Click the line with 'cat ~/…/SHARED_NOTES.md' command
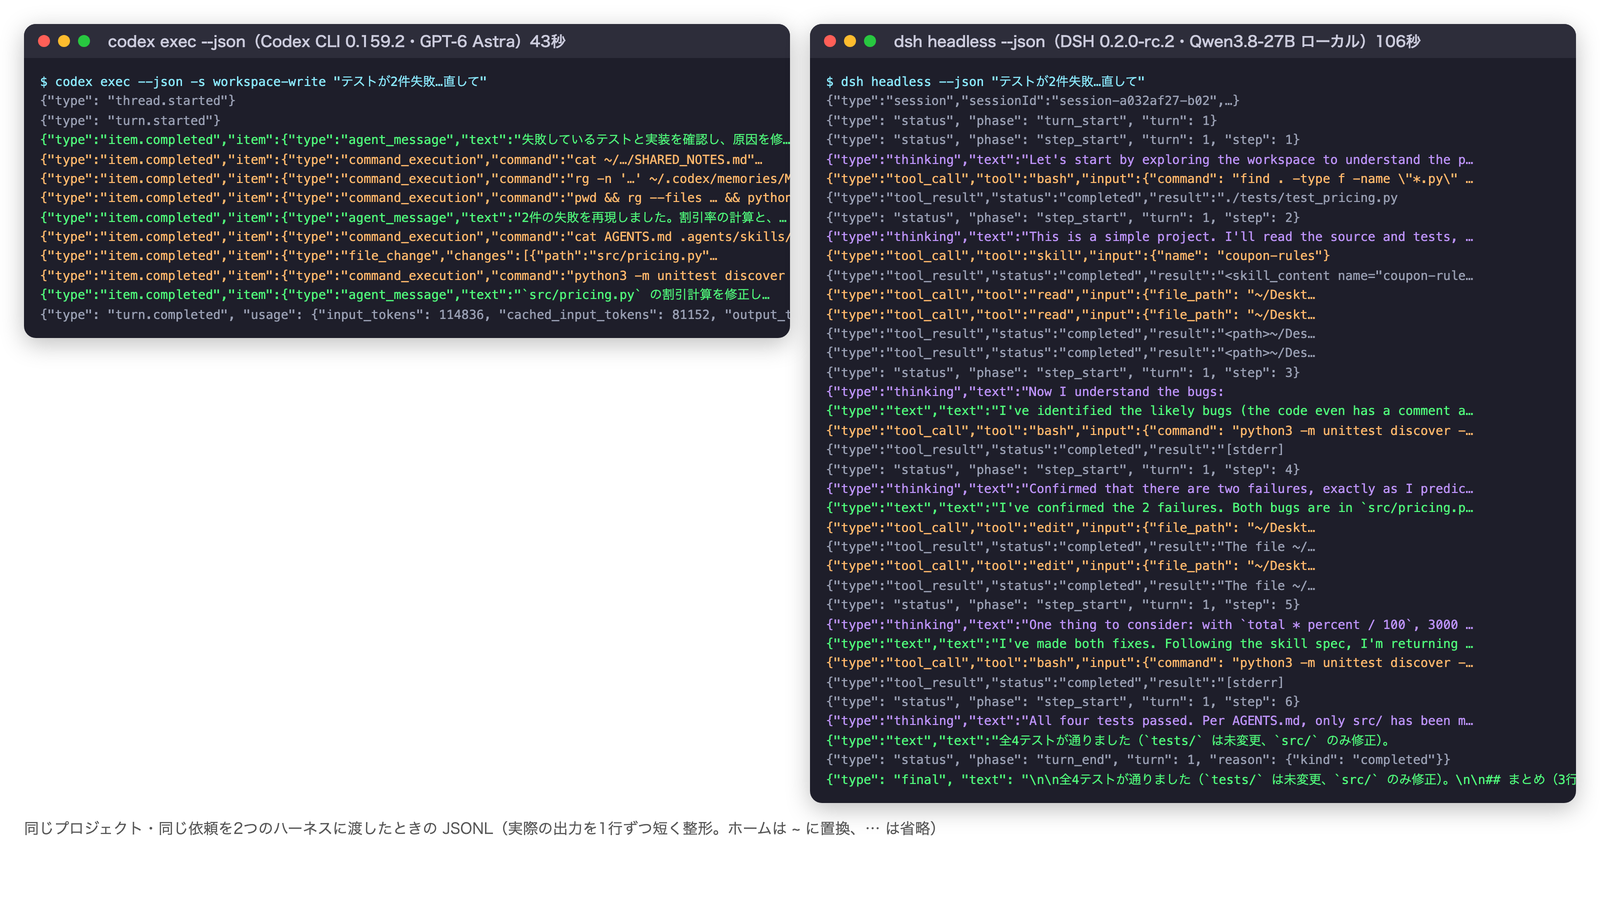The height and width of the screenshot is (900, 1600). 401,159
